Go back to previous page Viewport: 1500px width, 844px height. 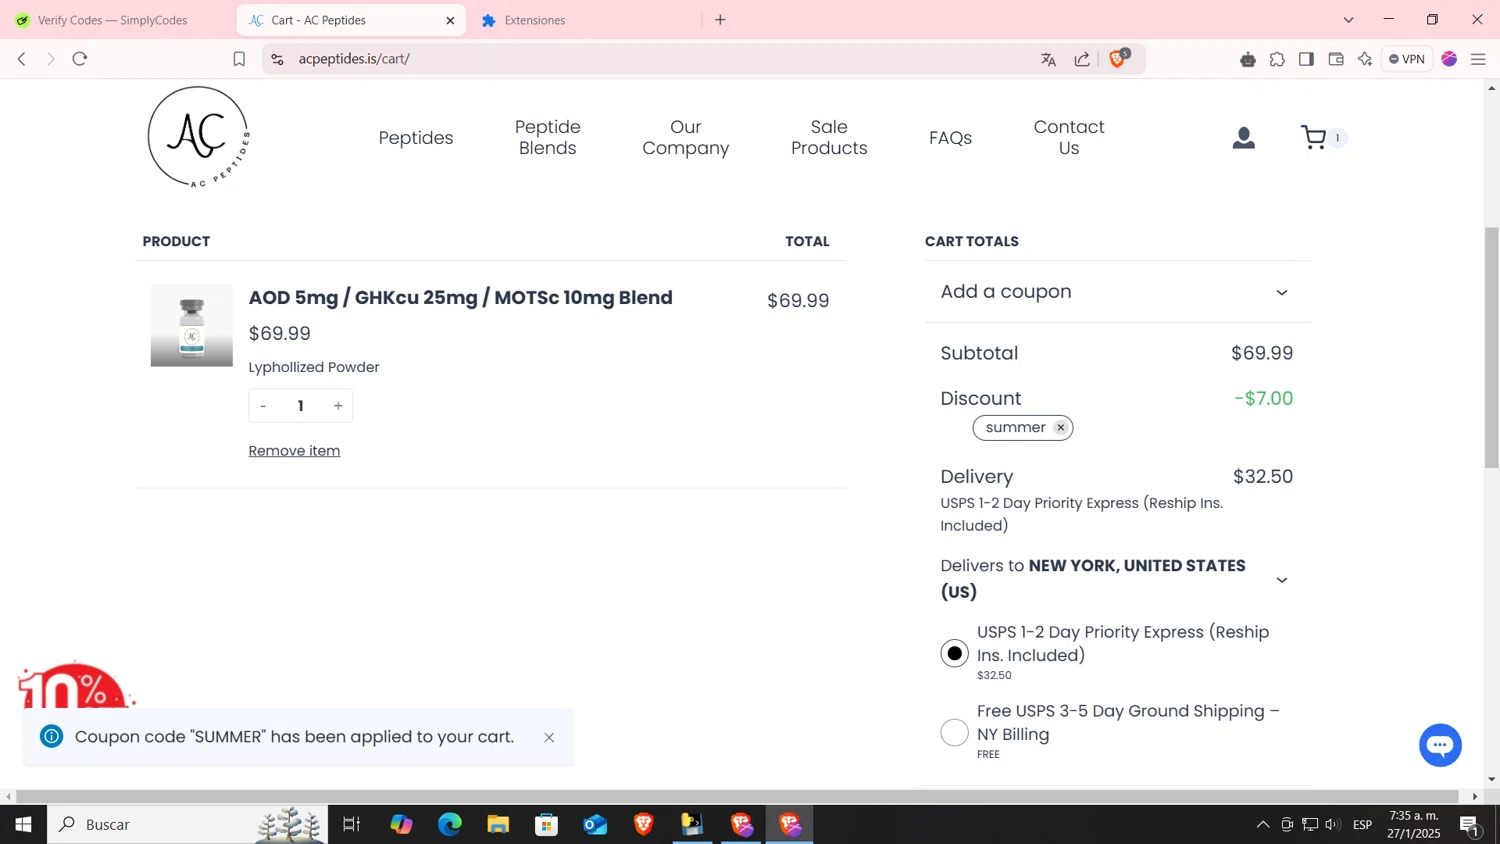tap(21, 59)
